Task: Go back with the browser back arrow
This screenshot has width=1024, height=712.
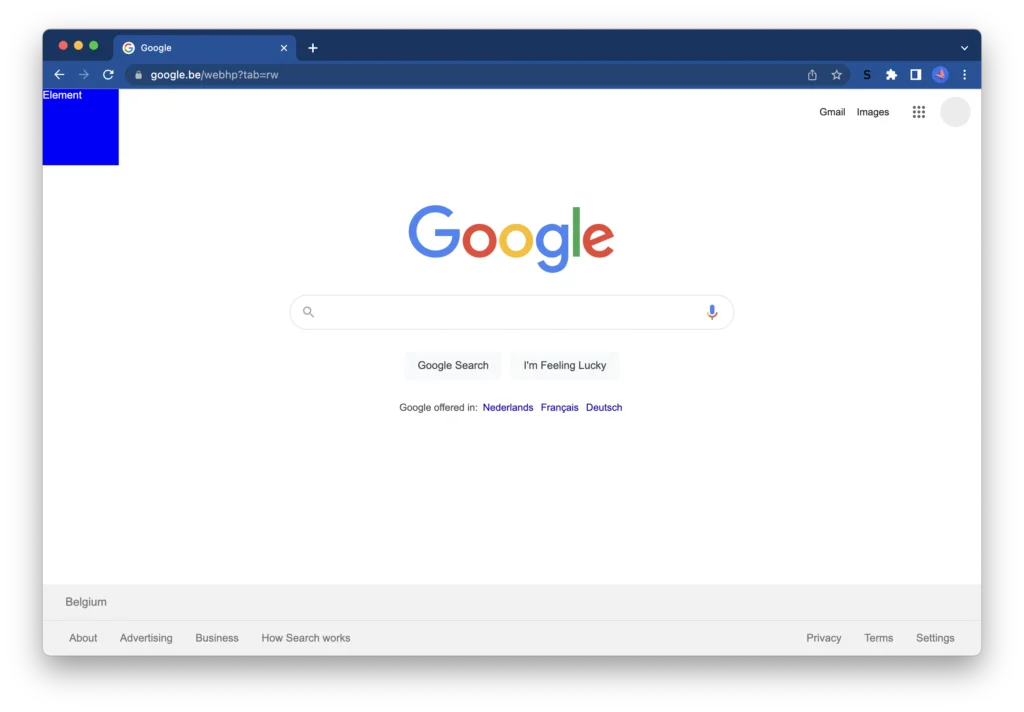Action: [59, 74]
